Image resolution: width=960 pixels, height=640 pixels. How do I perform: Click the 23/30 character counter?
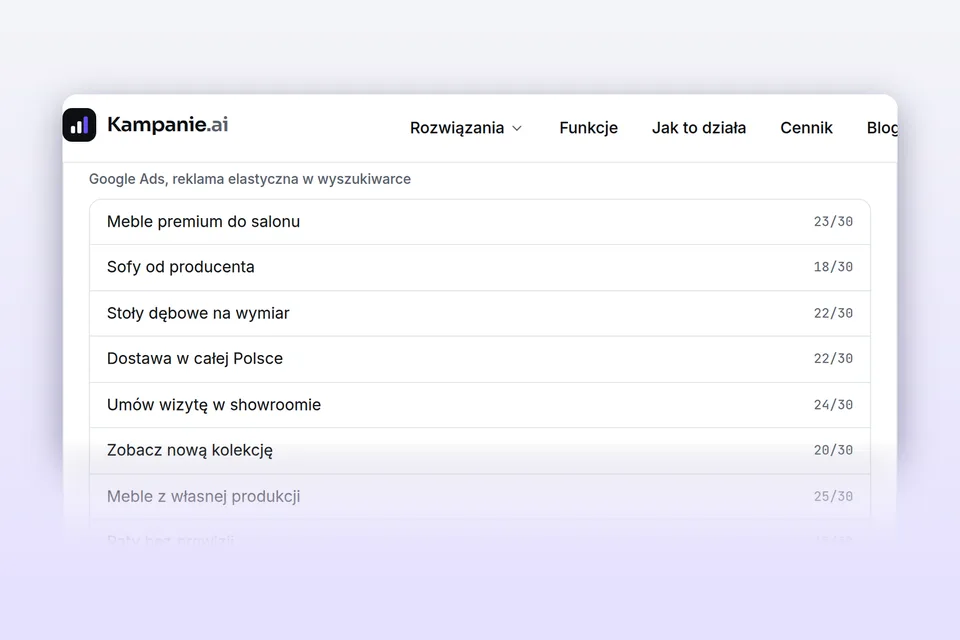click(833, 222)
